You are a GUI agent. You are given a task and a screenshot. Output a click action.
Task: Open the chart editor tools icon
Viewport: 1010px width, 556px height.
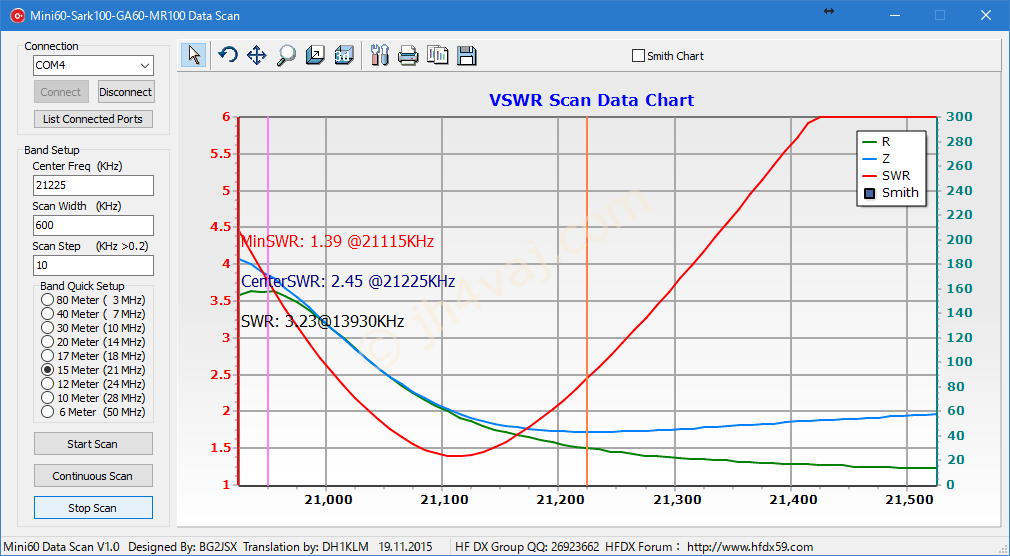click(379, 55)
